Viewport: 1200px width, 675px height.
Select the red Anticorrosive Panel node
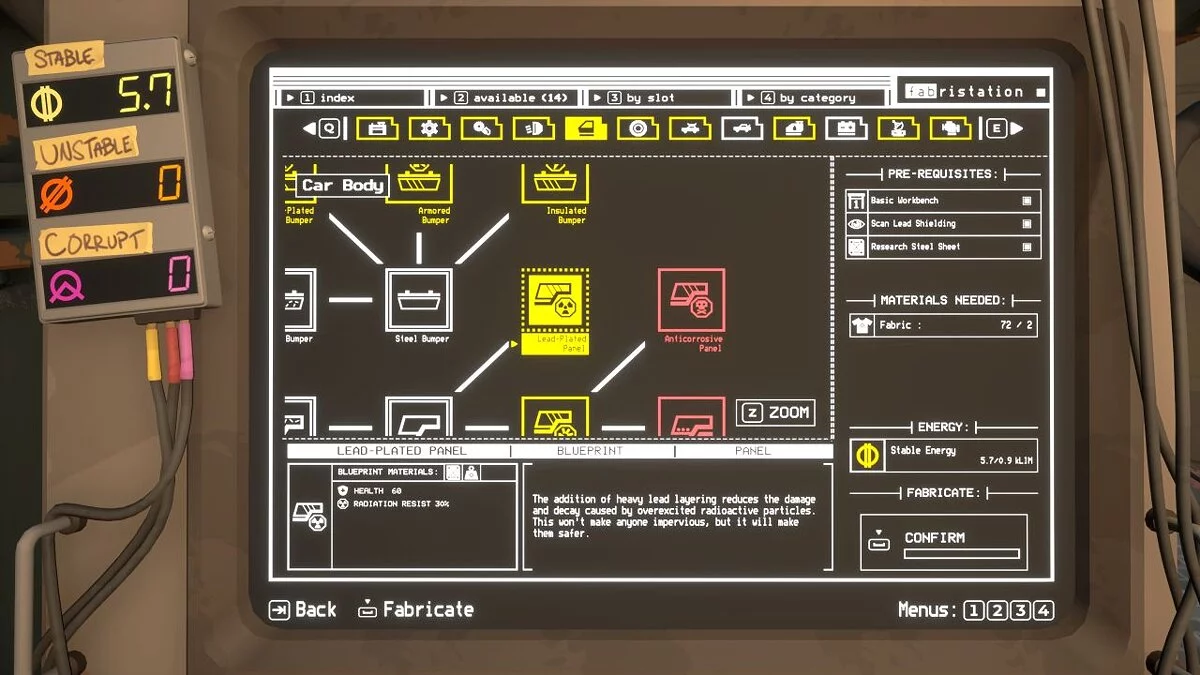[x=692, y=300]
